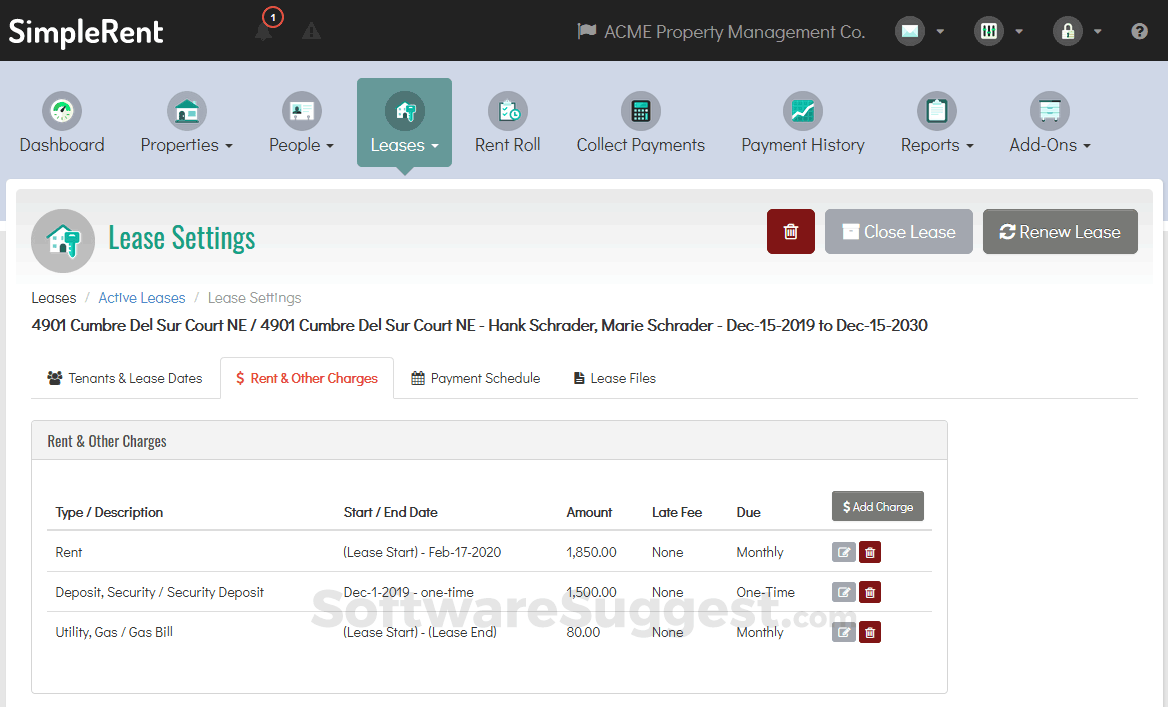Image resolution: width=1168 pixels, height=707 pixels.
Task: Click the alerts warning triangle icon
Action: click(311, 31)
